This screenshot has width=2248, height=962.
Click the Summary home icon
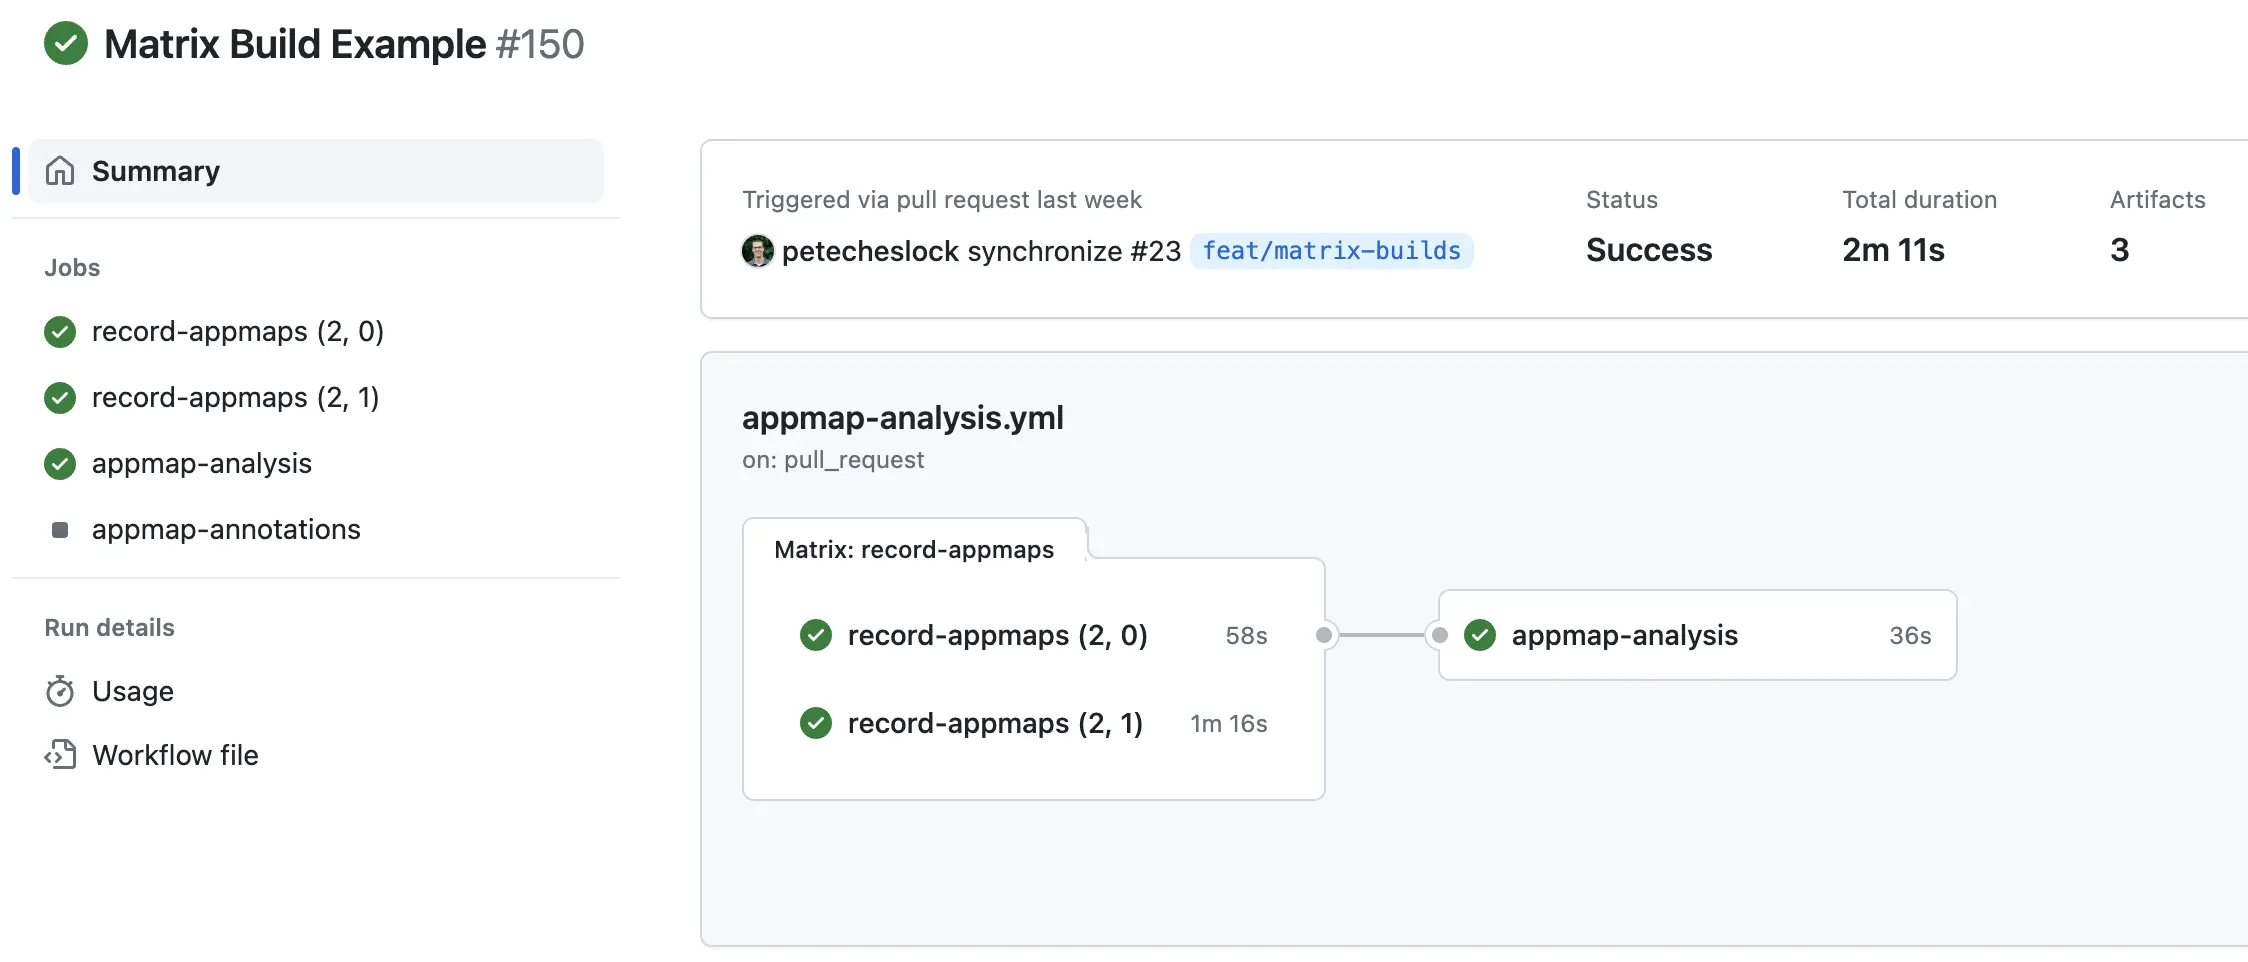60,171
